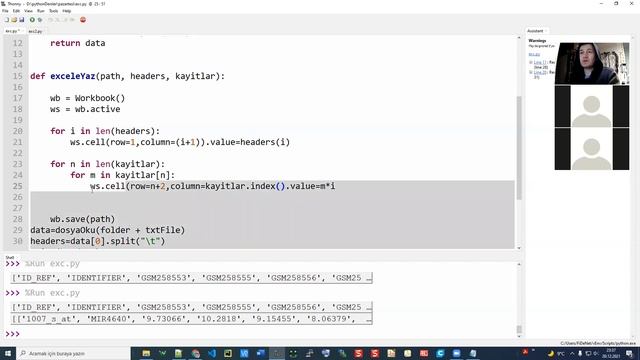The image size is (640, 360).
Task: Open the Windows Start menu
Action: (x=8, y=353)
